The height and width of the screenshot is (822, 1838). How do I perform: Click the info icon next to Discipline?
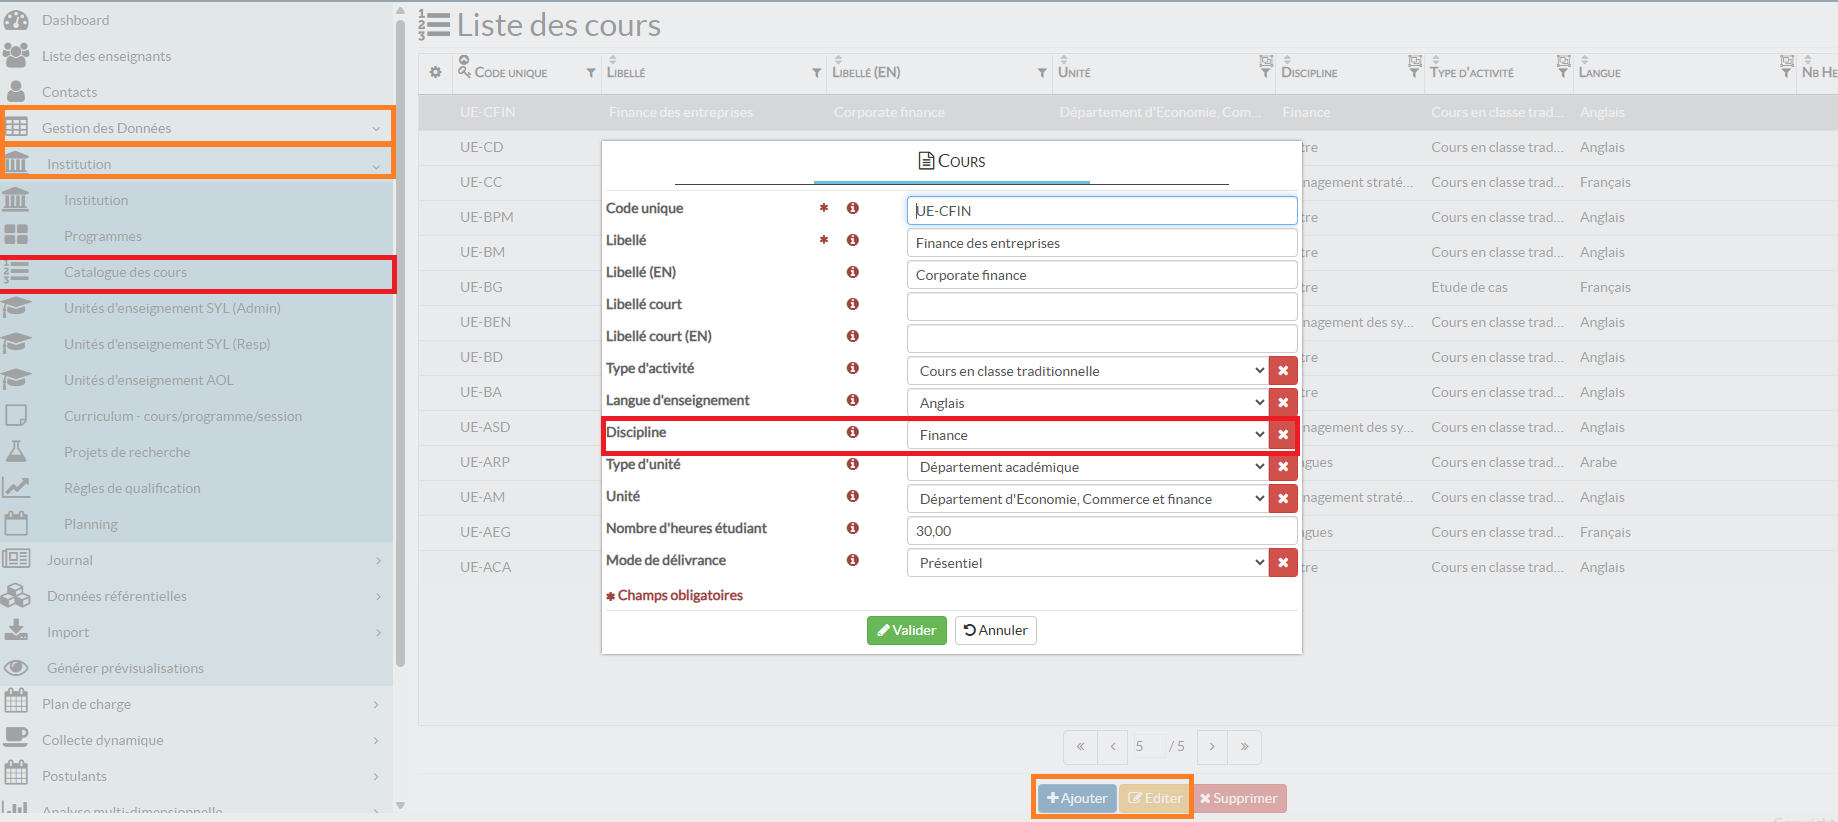(853, 432)
